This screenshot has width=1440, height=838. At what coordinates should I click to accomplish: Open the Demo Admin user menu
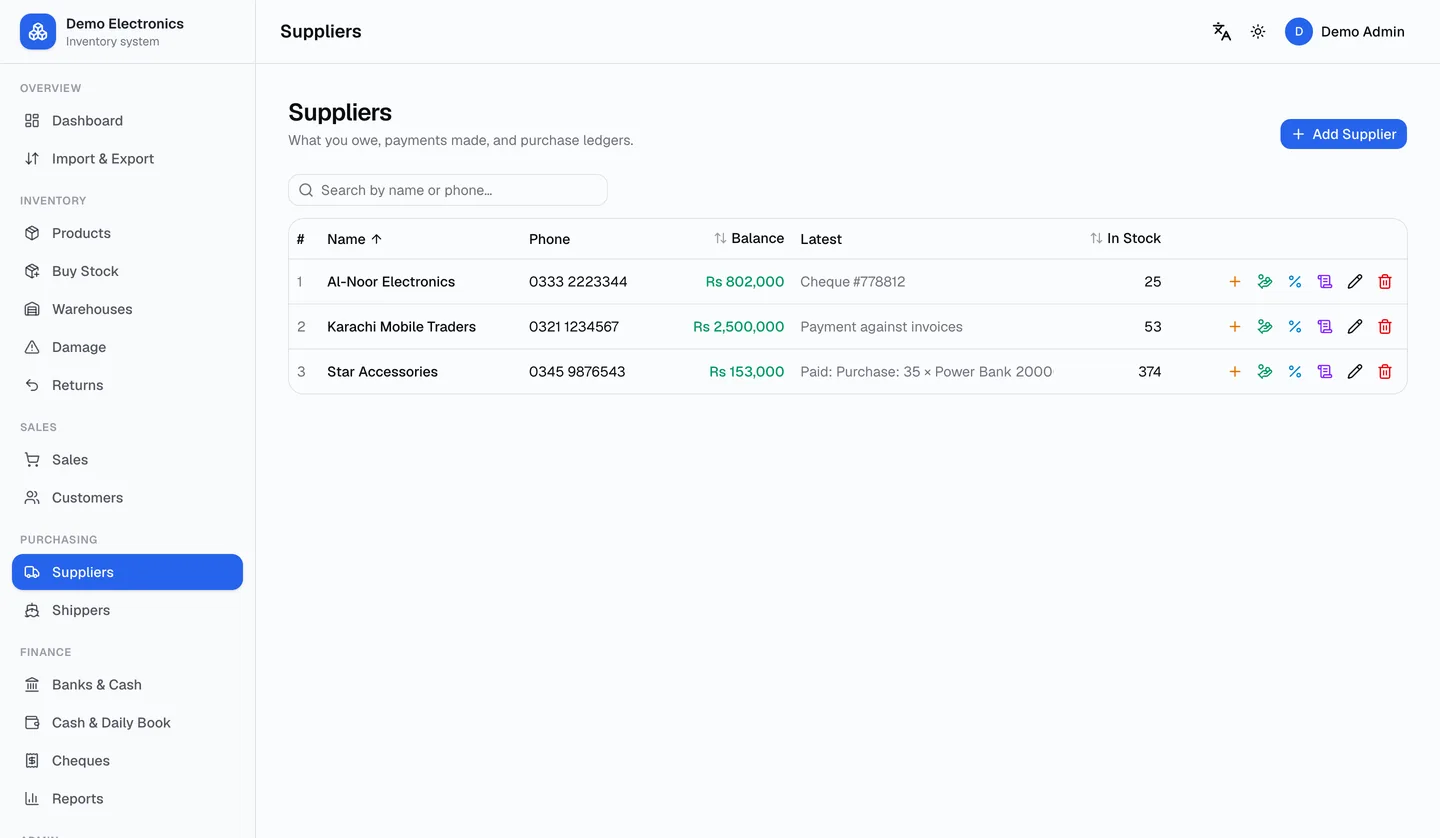(x=1345, y=32)
